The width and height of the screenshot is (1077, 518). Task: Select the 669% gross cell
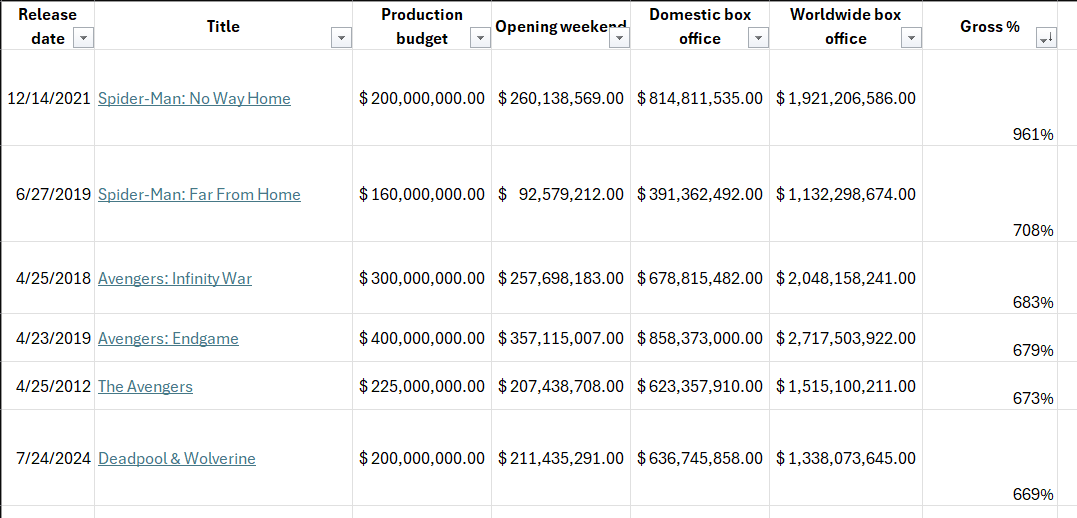(990, 458)
